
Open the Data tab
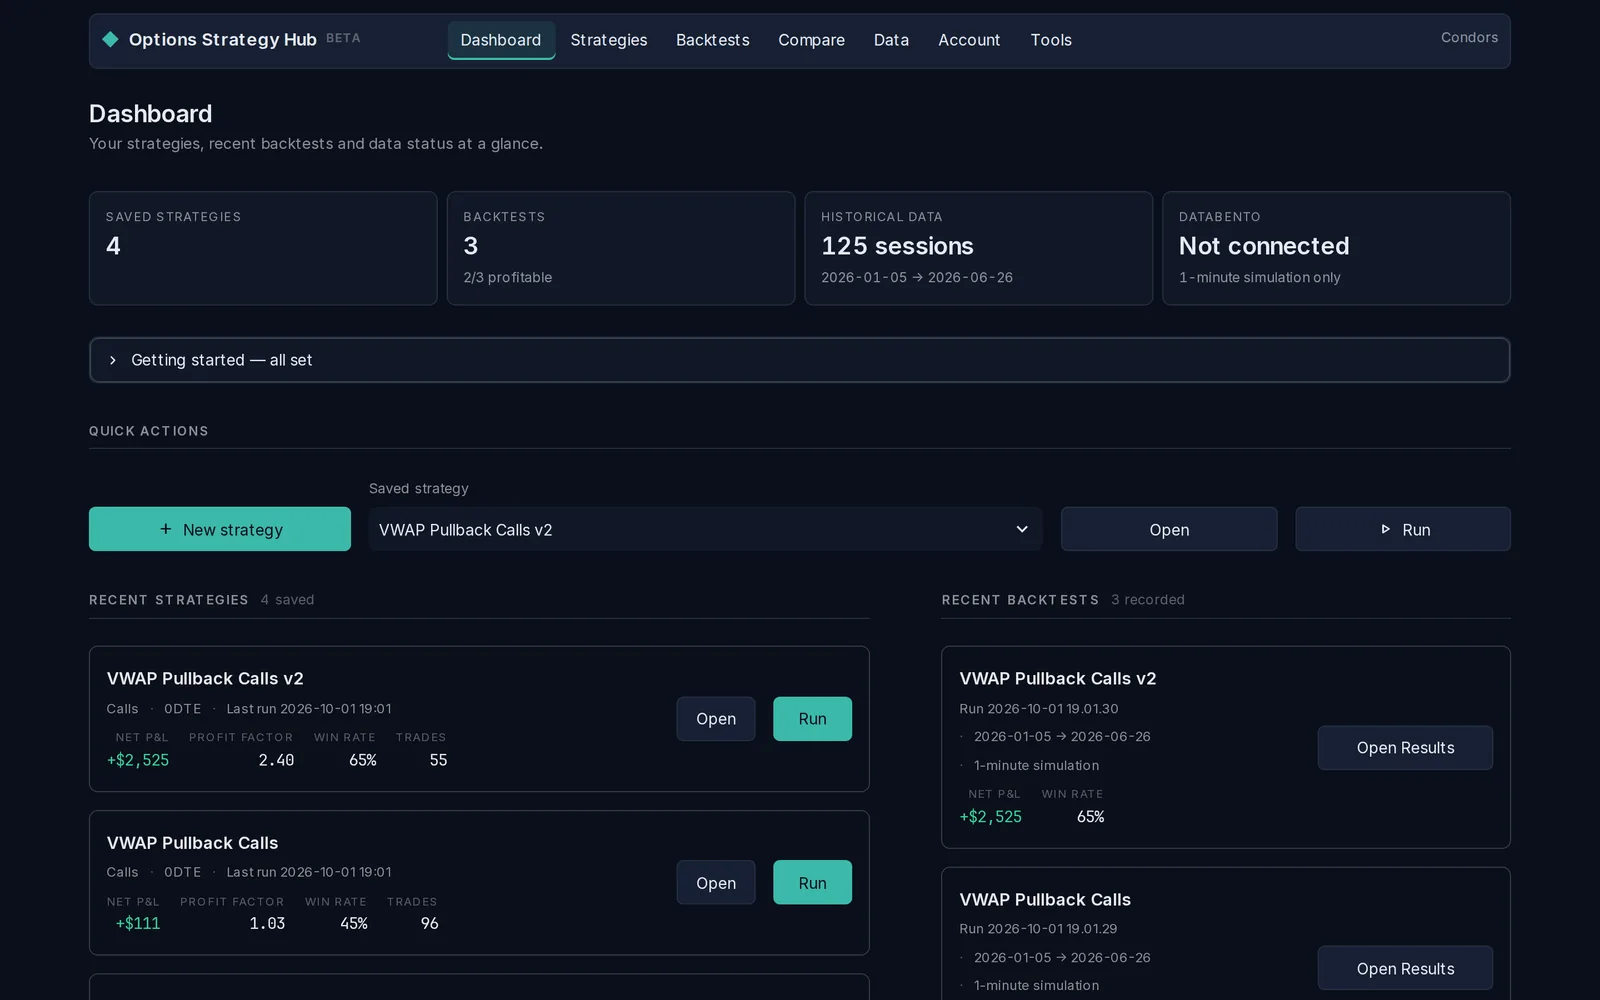pyautogui.click(x=891, y=40)
